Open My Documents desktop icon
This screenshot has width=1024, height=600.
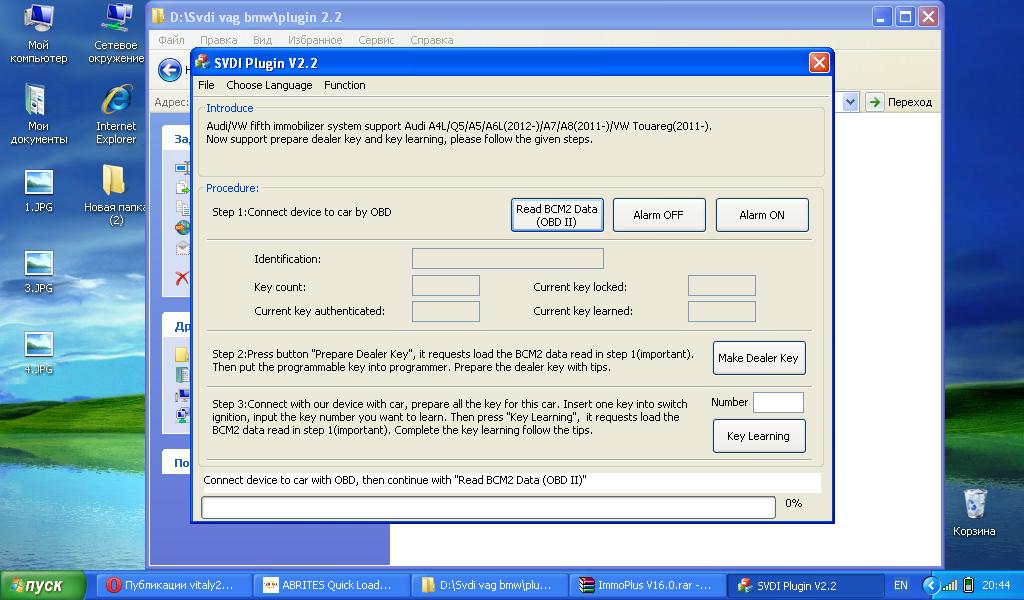click(x=39, y=114)
